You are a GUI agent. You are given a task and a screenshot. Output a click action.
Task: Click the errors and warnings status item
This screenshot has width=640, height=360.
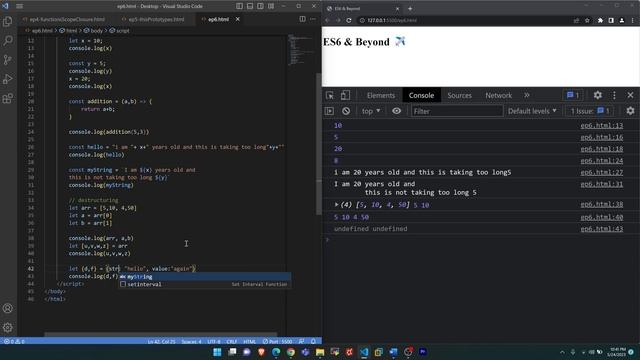(x=14, y=341)
